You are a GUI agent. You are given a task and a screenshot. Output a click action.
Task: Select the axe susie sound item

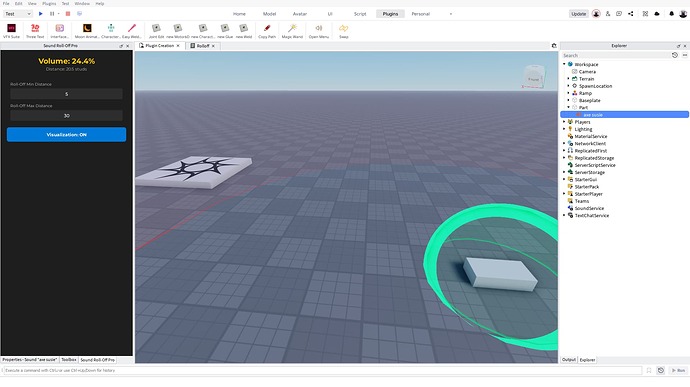coord(624,114)
